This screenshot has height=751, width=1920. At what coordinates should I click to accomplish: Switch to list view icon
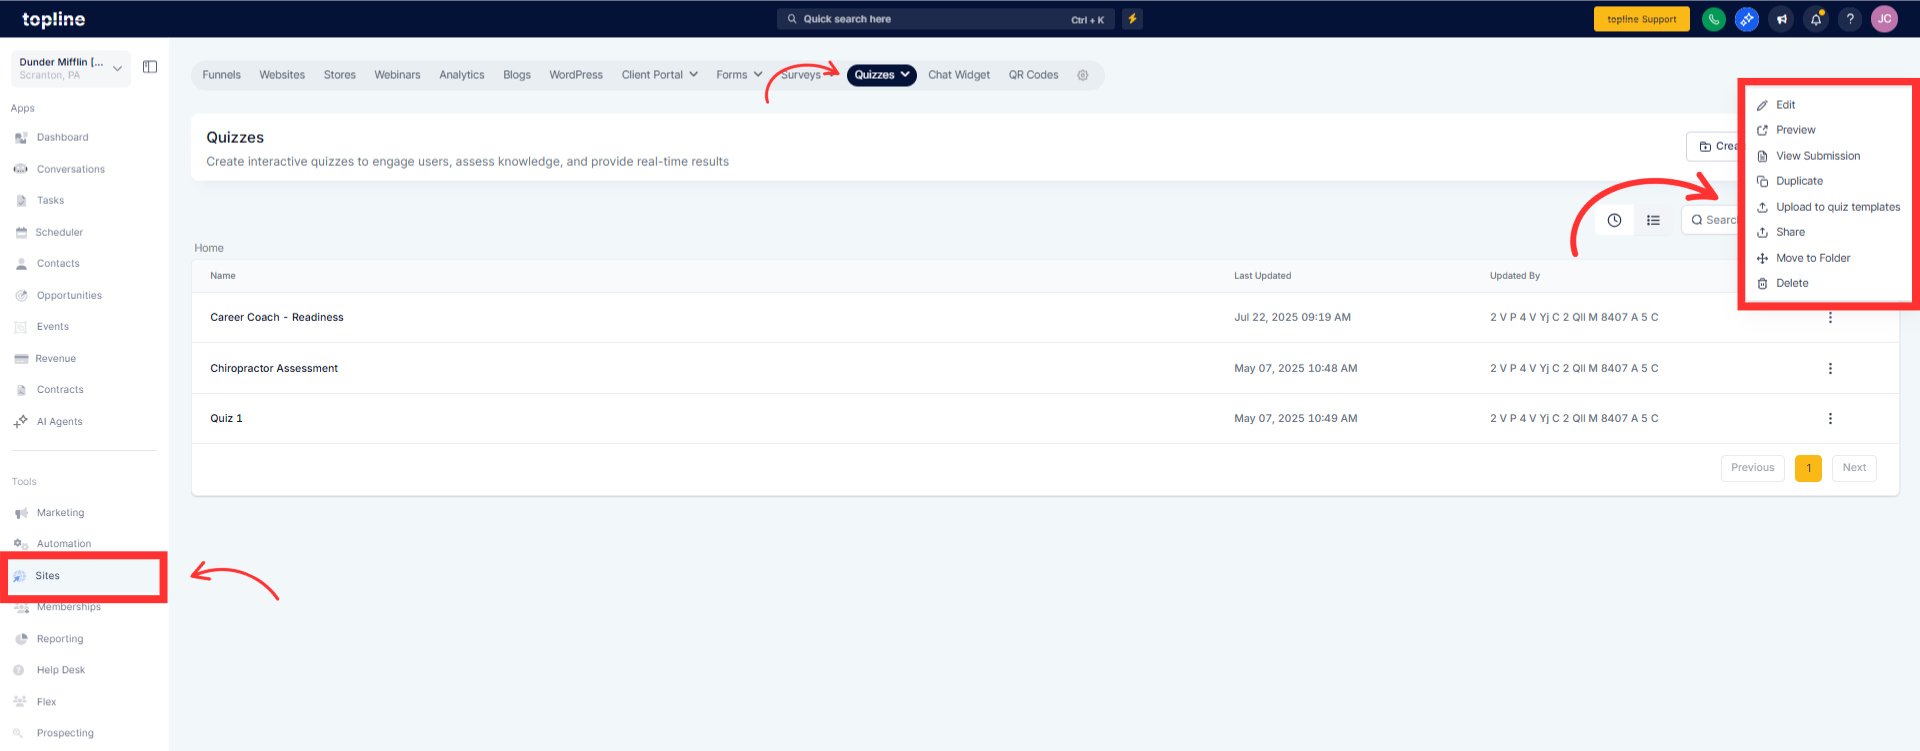tap(1653, 220)
